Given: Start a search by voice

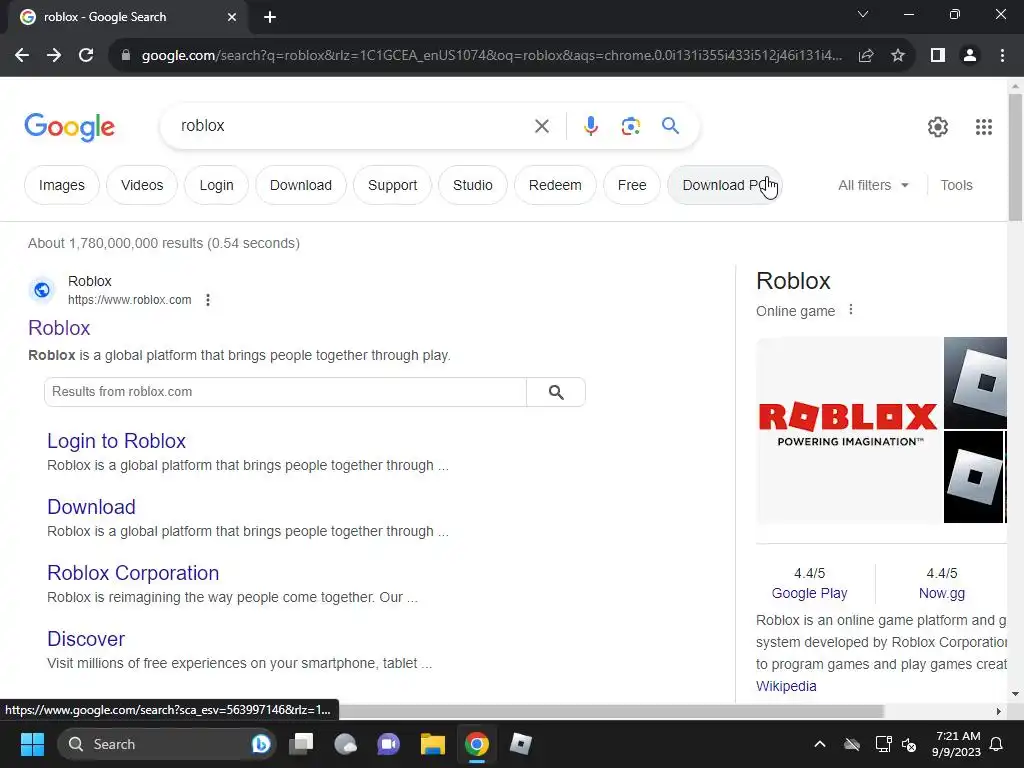Looking at the screenshot, I should [591, 126].
